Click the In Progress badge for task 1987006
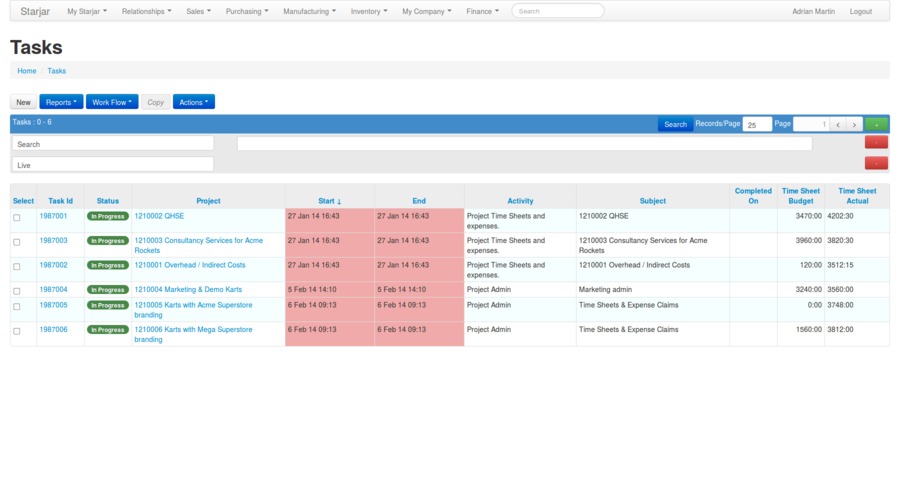Image resolution: width=900 pixels, height=500 pixels. 107,329
